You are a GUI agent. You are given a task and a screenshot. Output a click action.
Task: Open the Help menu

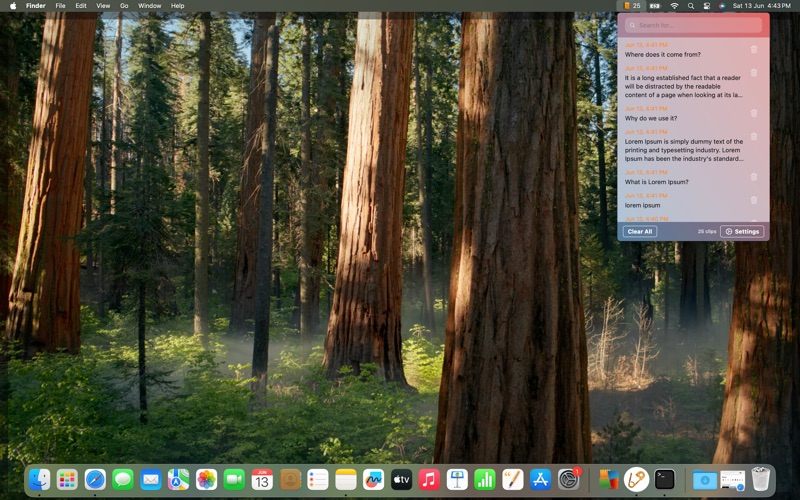178,6
